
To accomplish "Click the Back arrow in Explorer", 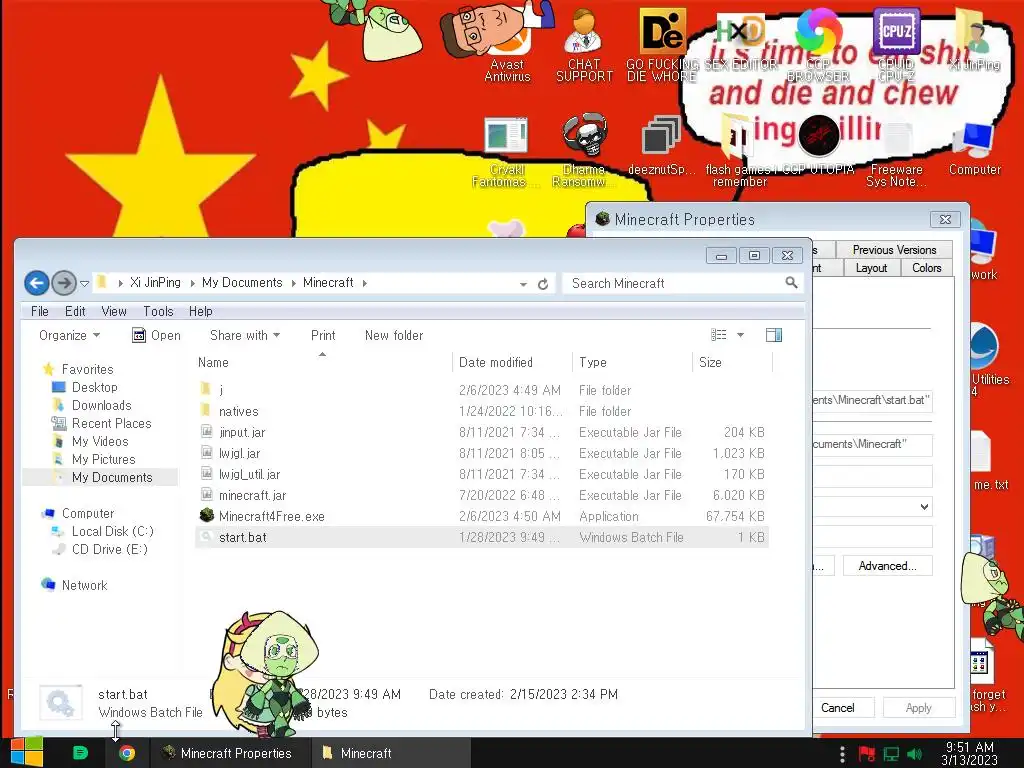I will click(37, 283).
